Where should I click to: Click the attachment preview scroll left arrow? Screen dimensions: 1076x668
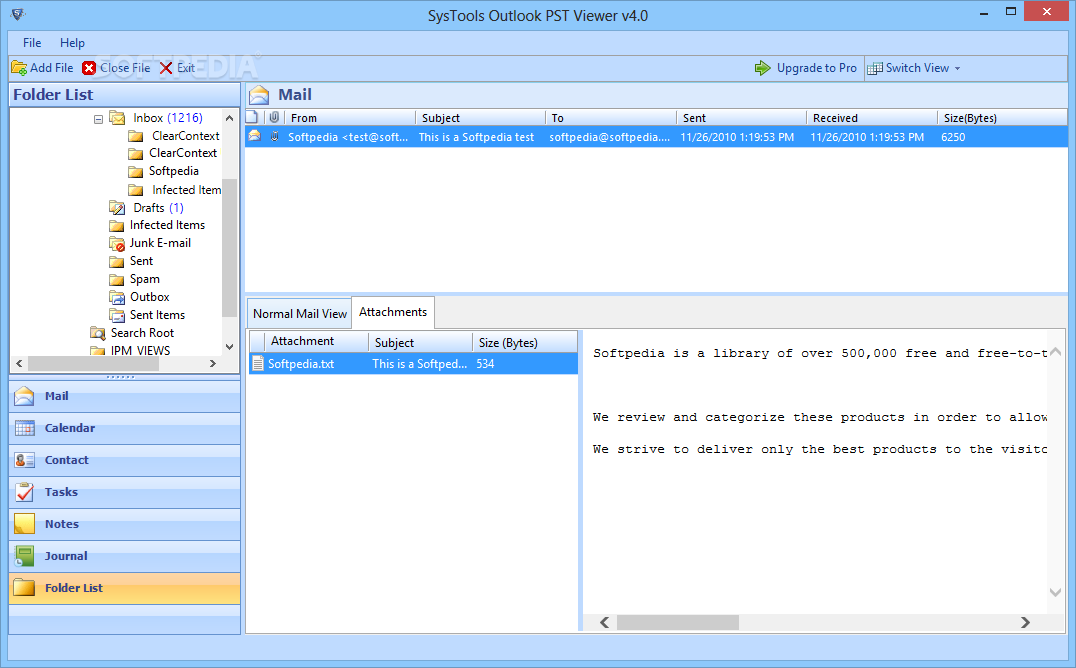605,623
